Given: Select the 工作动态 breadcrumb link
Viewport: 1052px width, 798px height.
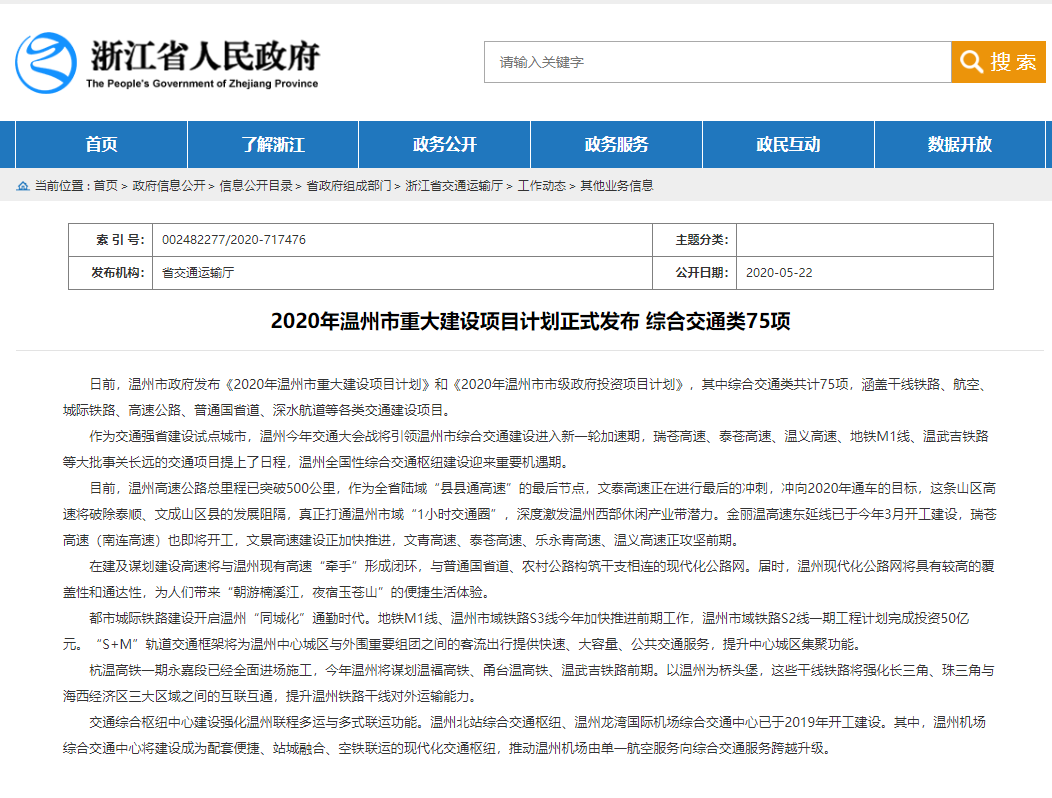Looking at the screenshot, I should (541, 186).
